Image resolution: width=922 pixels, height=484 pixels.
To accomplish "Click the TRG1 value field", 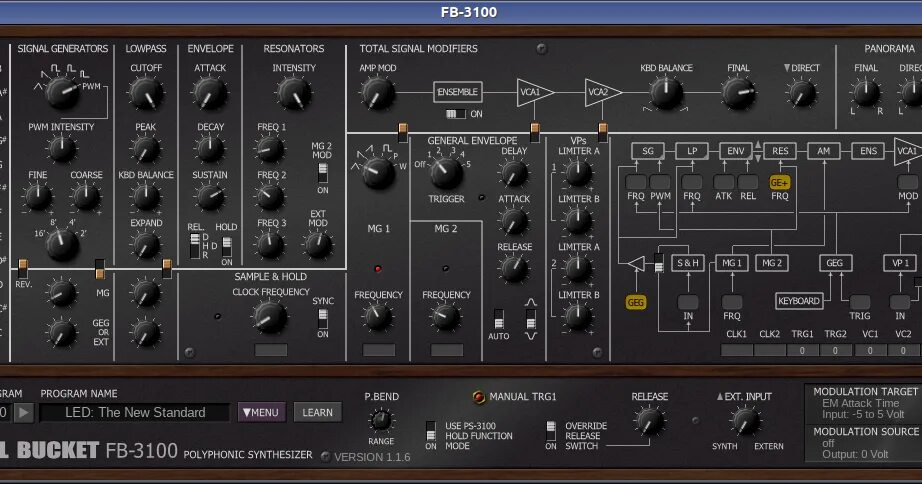I will tap(802, 351).
